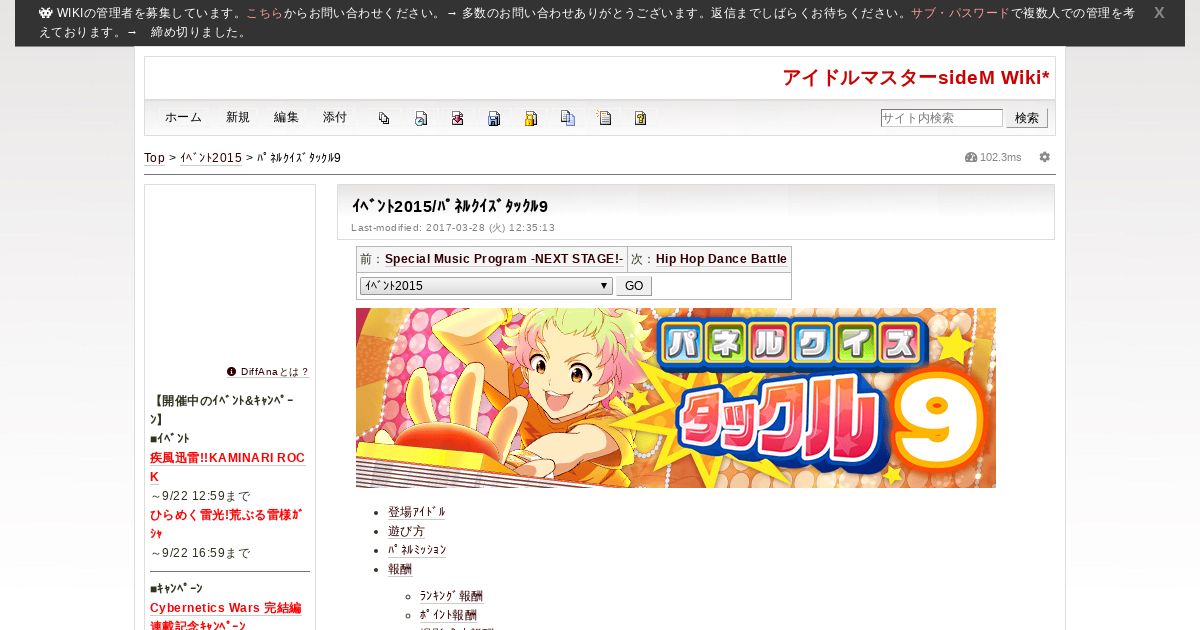Follow the ｲﾍﾞﾝﾄ2015 breadcrumb link
The width and height of the screenshot is (1200, 630).
point(211,158)
